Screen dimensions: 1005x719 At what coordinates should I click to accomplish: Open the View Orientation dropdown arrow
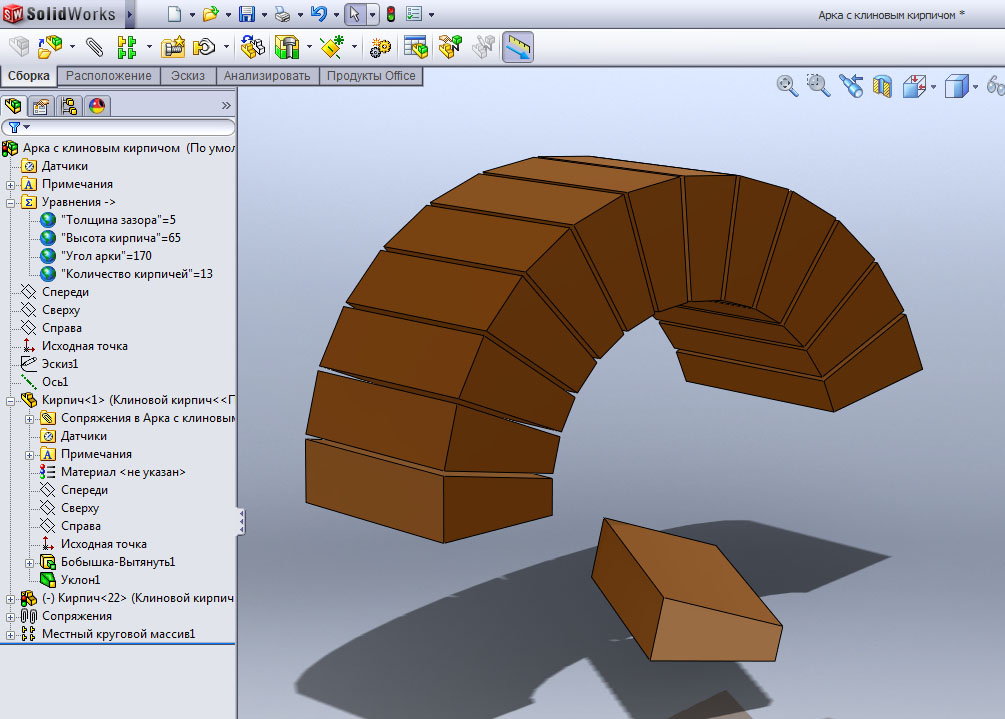(932, 87)
